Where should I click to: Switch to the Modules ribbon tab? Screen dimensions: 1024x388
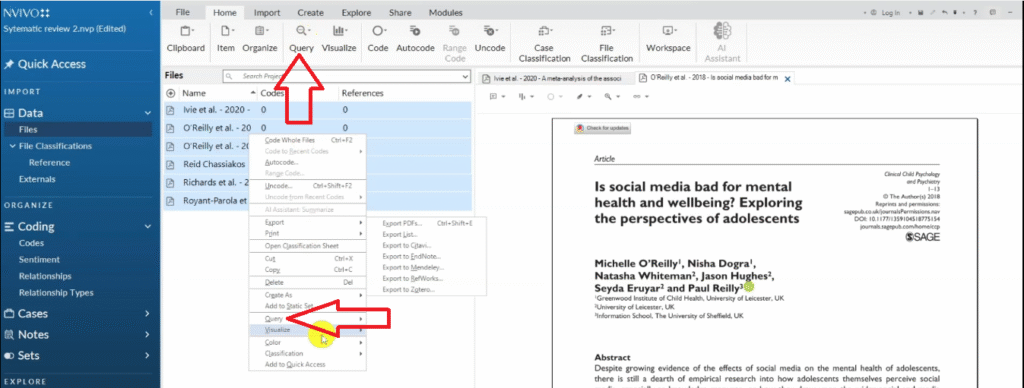445,12
